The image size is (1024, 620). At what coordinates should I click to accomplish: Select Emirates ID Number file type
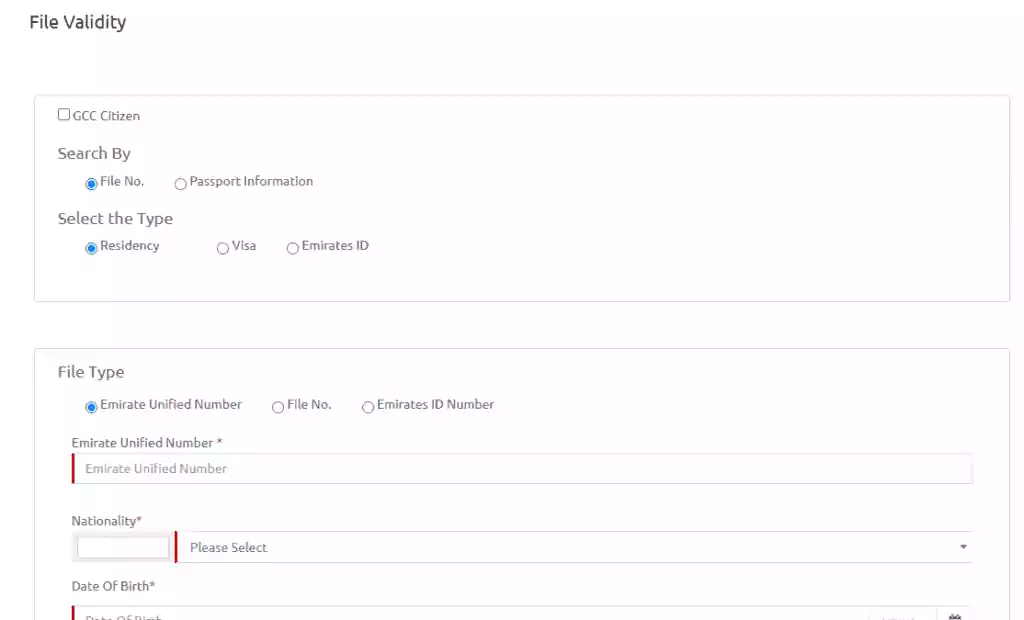coord(368,407)
